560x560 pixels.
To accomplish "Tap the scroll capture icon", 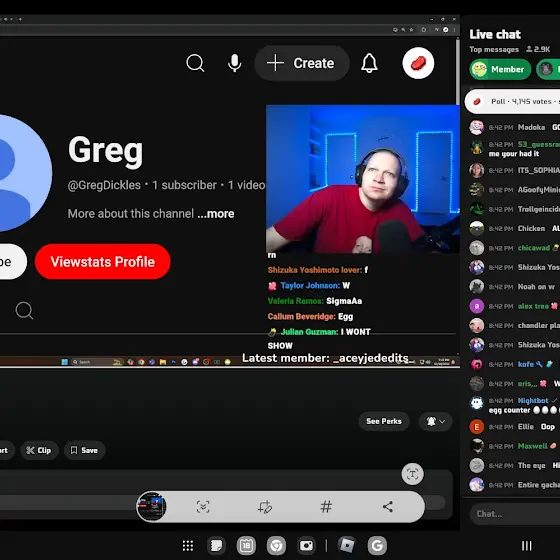I will point(203,507).
